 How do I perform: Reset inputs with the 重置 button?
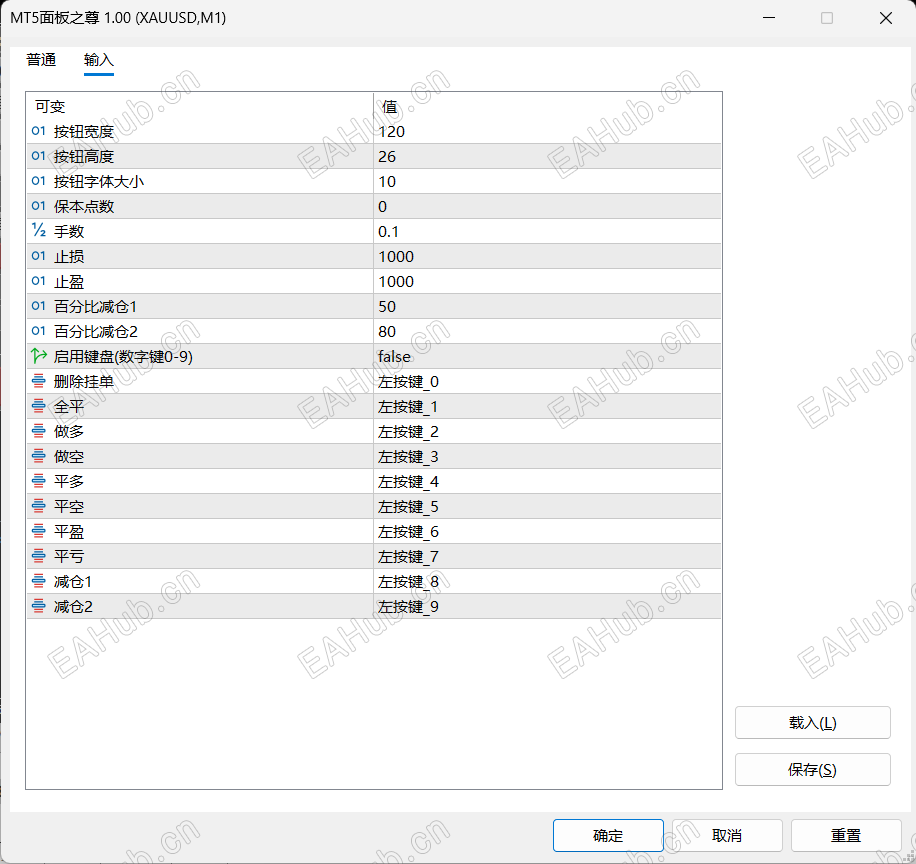point(845,835)
